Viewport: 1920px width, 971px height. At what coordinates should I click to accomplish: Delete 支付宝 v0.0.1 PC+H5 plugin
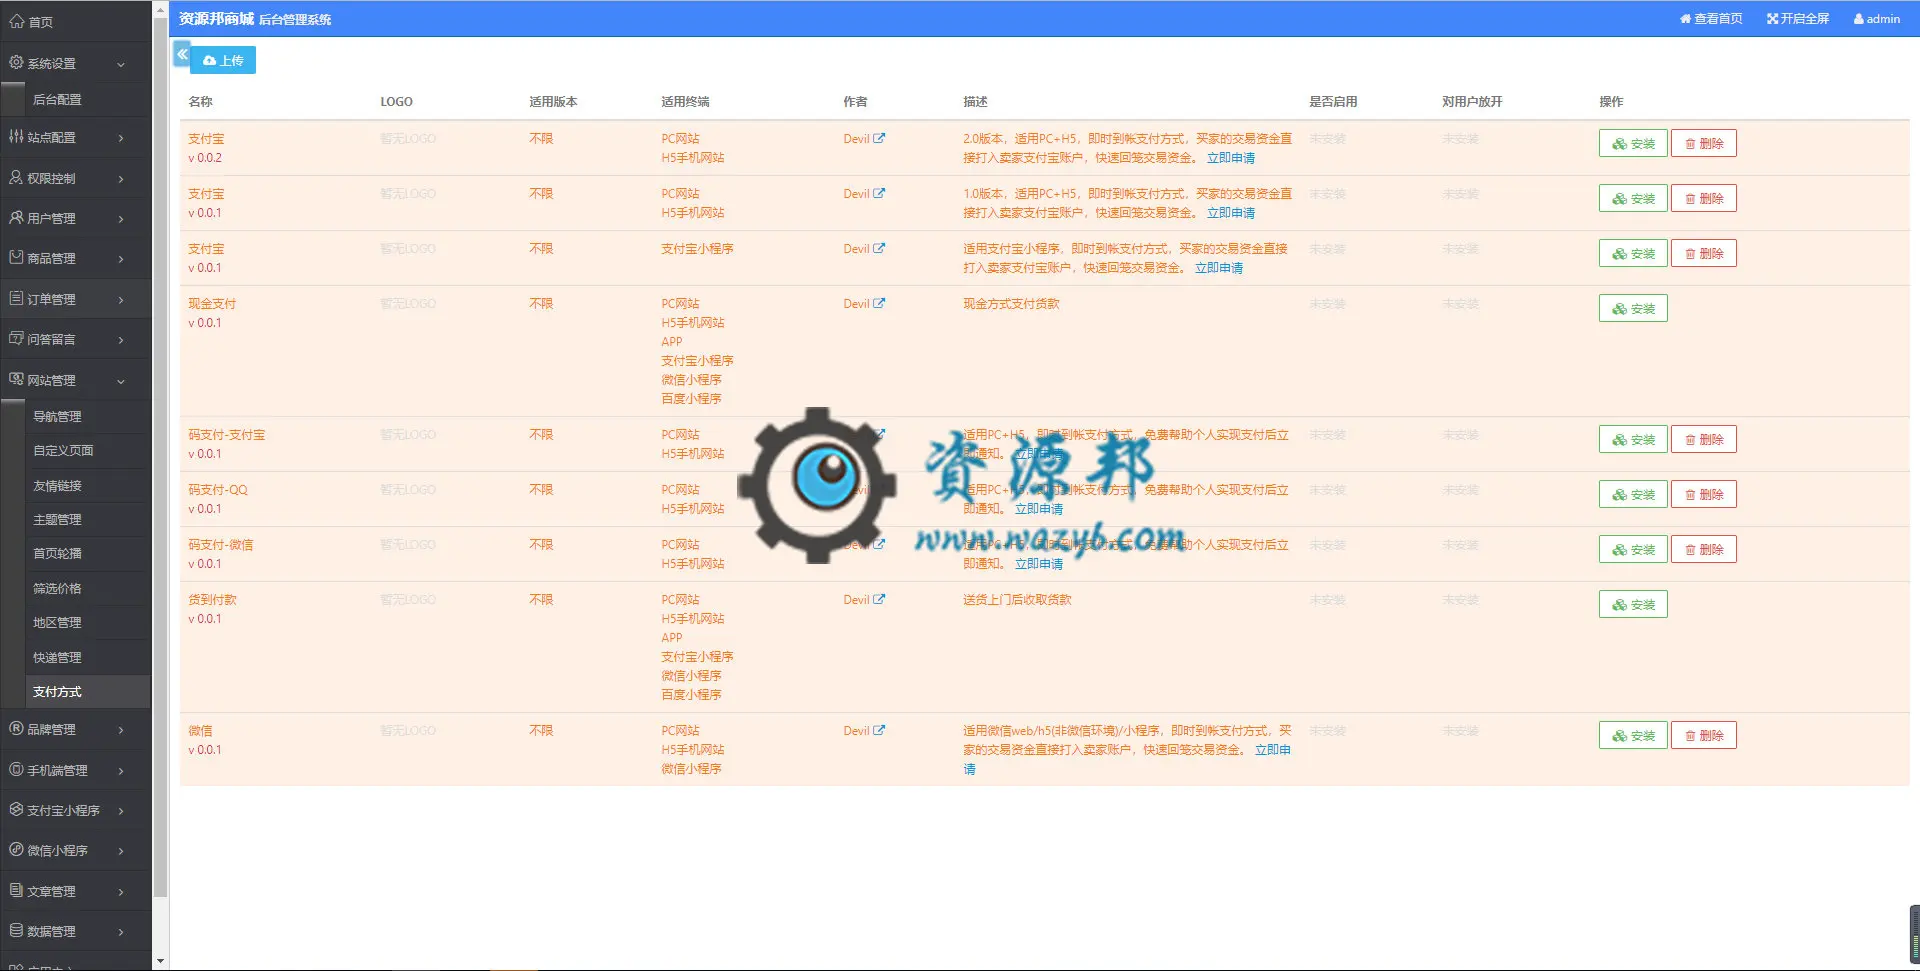1704,198
